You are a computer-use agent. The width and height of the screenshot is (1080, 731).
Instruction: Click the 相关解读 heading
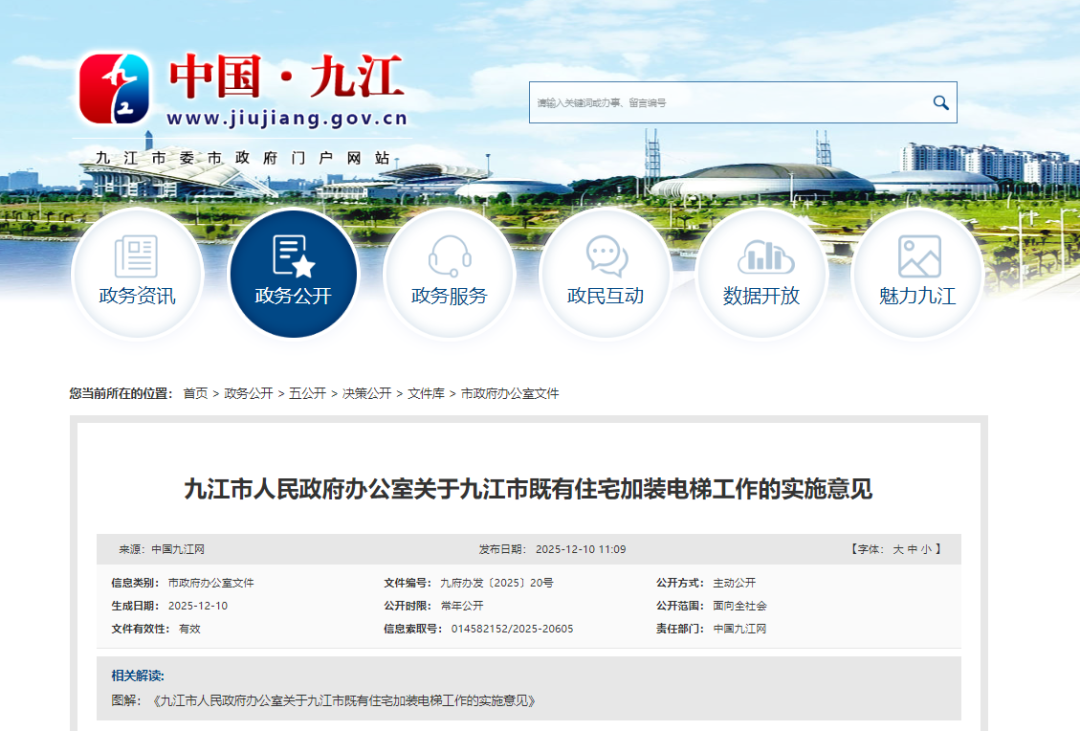[138, 675]
